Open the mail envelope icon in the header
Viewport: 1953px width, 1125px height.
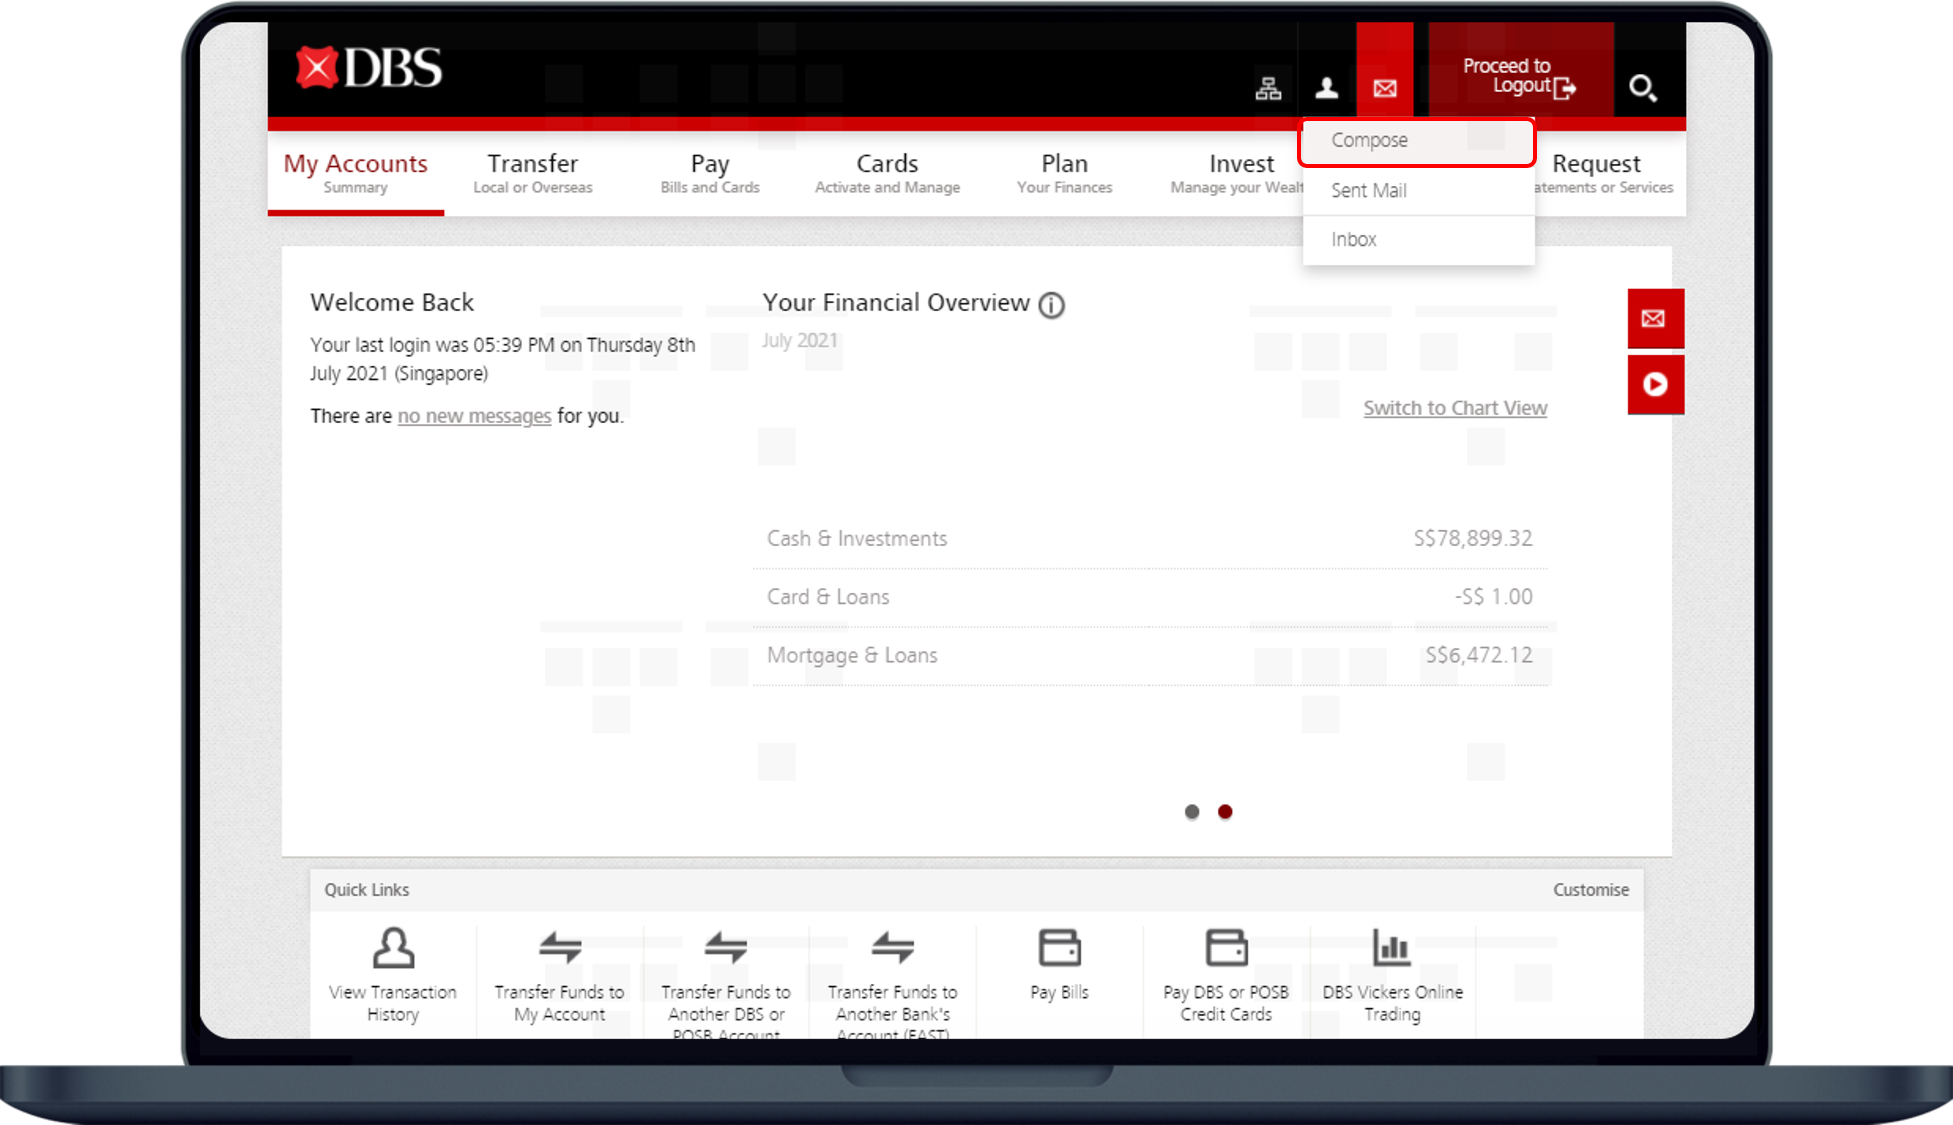[x=1385, y=88]
